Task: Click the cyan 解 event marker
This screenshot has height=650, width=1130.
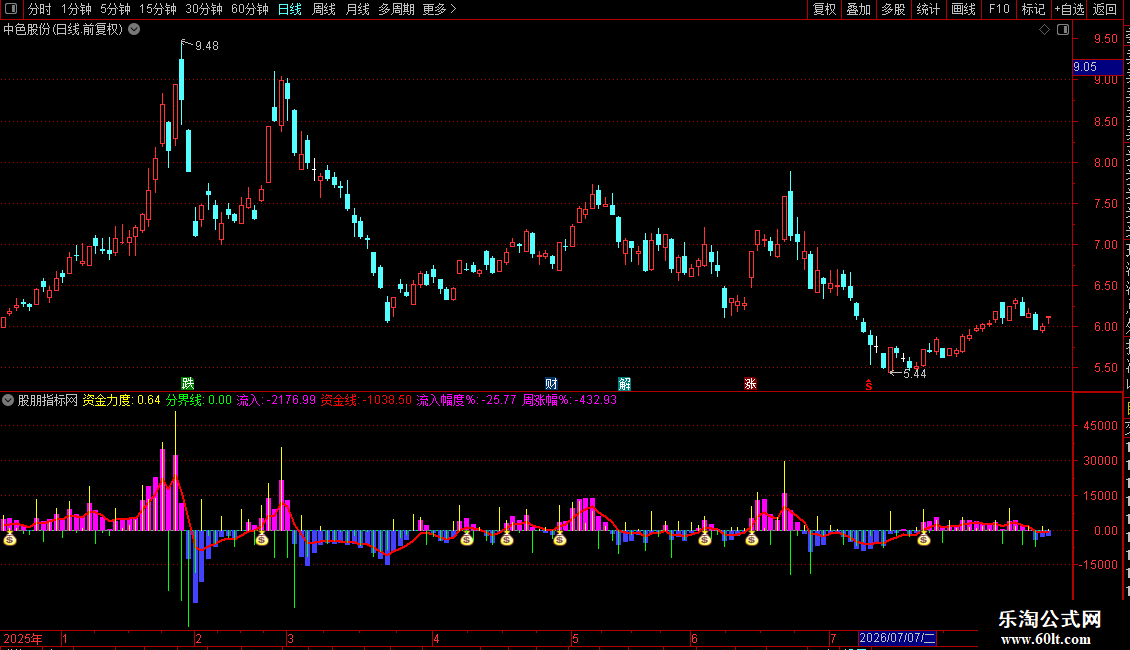Action: click(624, 383)
